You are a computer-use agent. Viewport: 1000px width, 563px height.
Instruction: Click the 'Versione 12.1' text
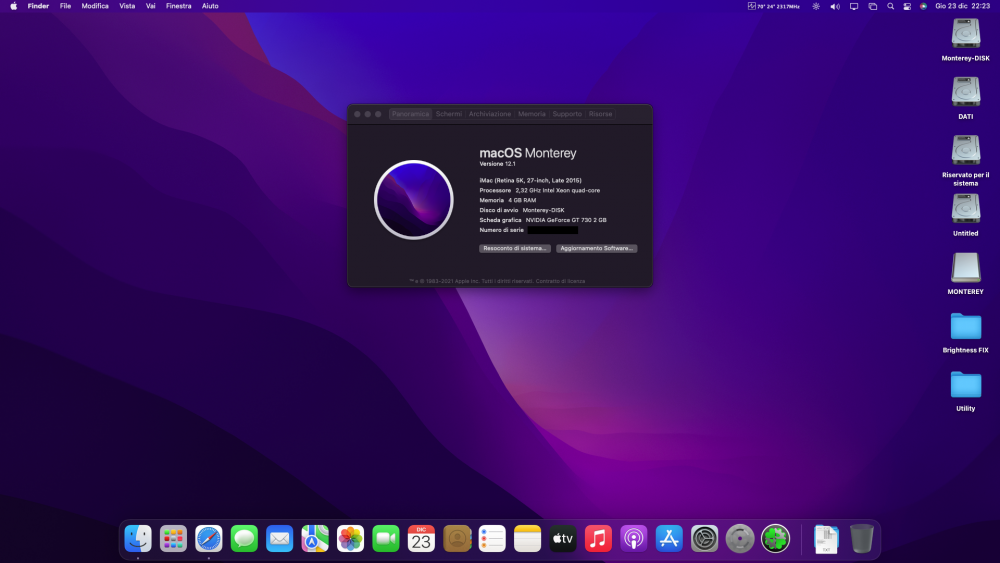[497, 164]
